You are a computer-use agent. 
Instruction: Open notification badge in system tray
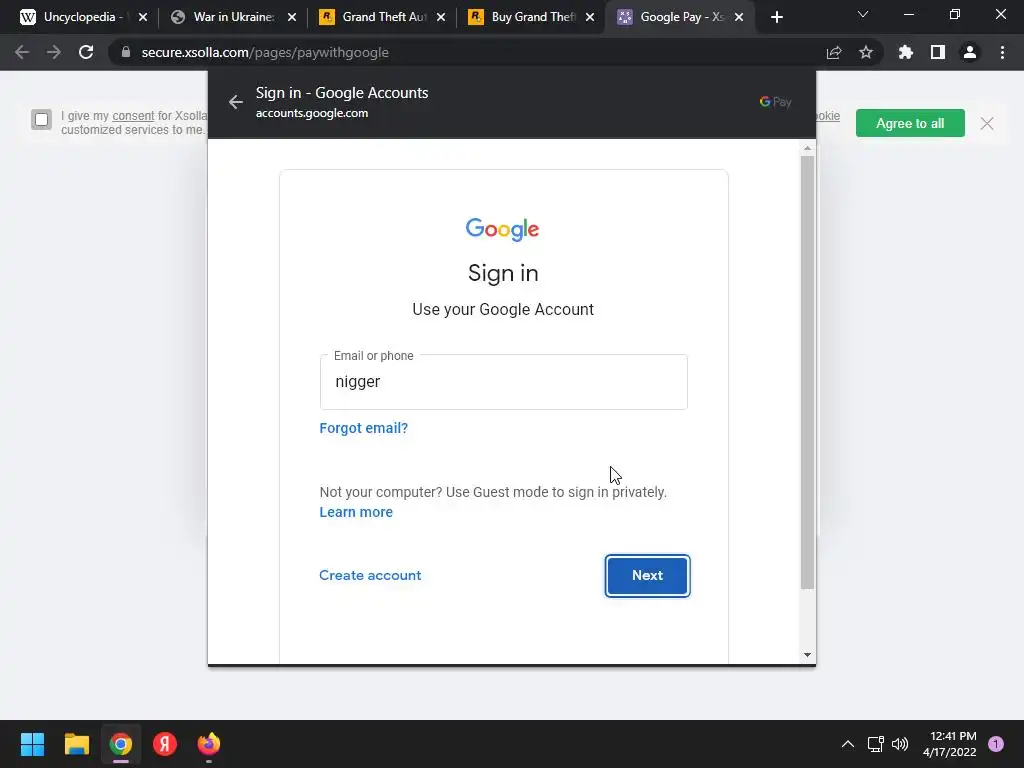pos(996,743)
